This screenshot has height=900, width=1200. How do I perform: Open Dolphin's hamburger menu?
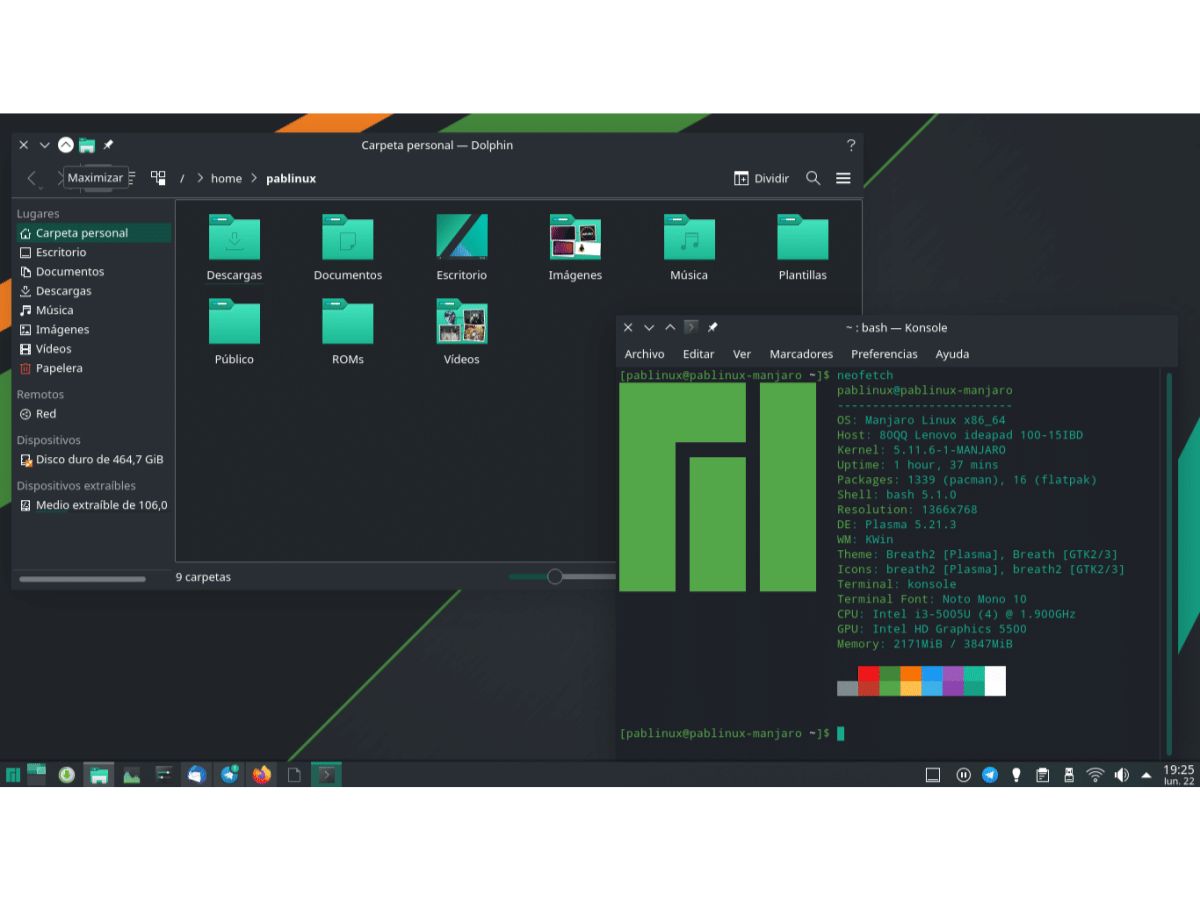tap(843, 178)
